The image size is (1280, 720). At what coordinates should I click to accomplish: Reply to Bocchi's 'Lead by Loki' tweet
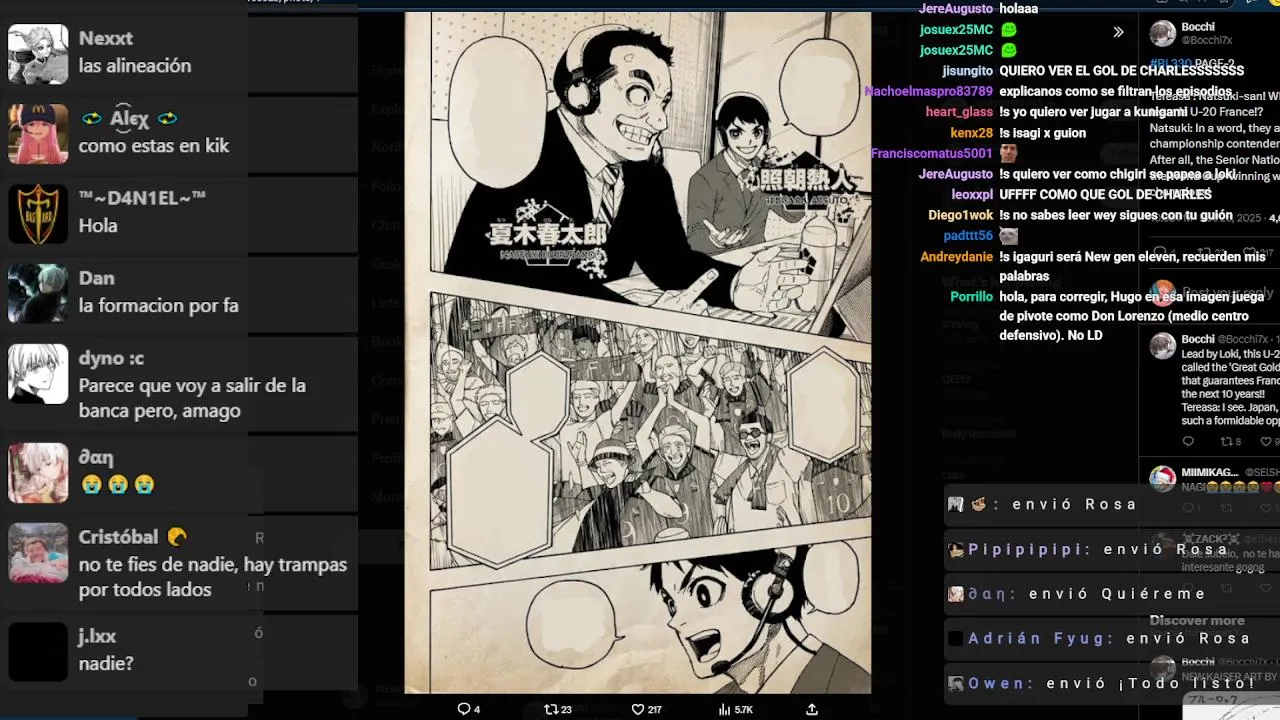1188,441
